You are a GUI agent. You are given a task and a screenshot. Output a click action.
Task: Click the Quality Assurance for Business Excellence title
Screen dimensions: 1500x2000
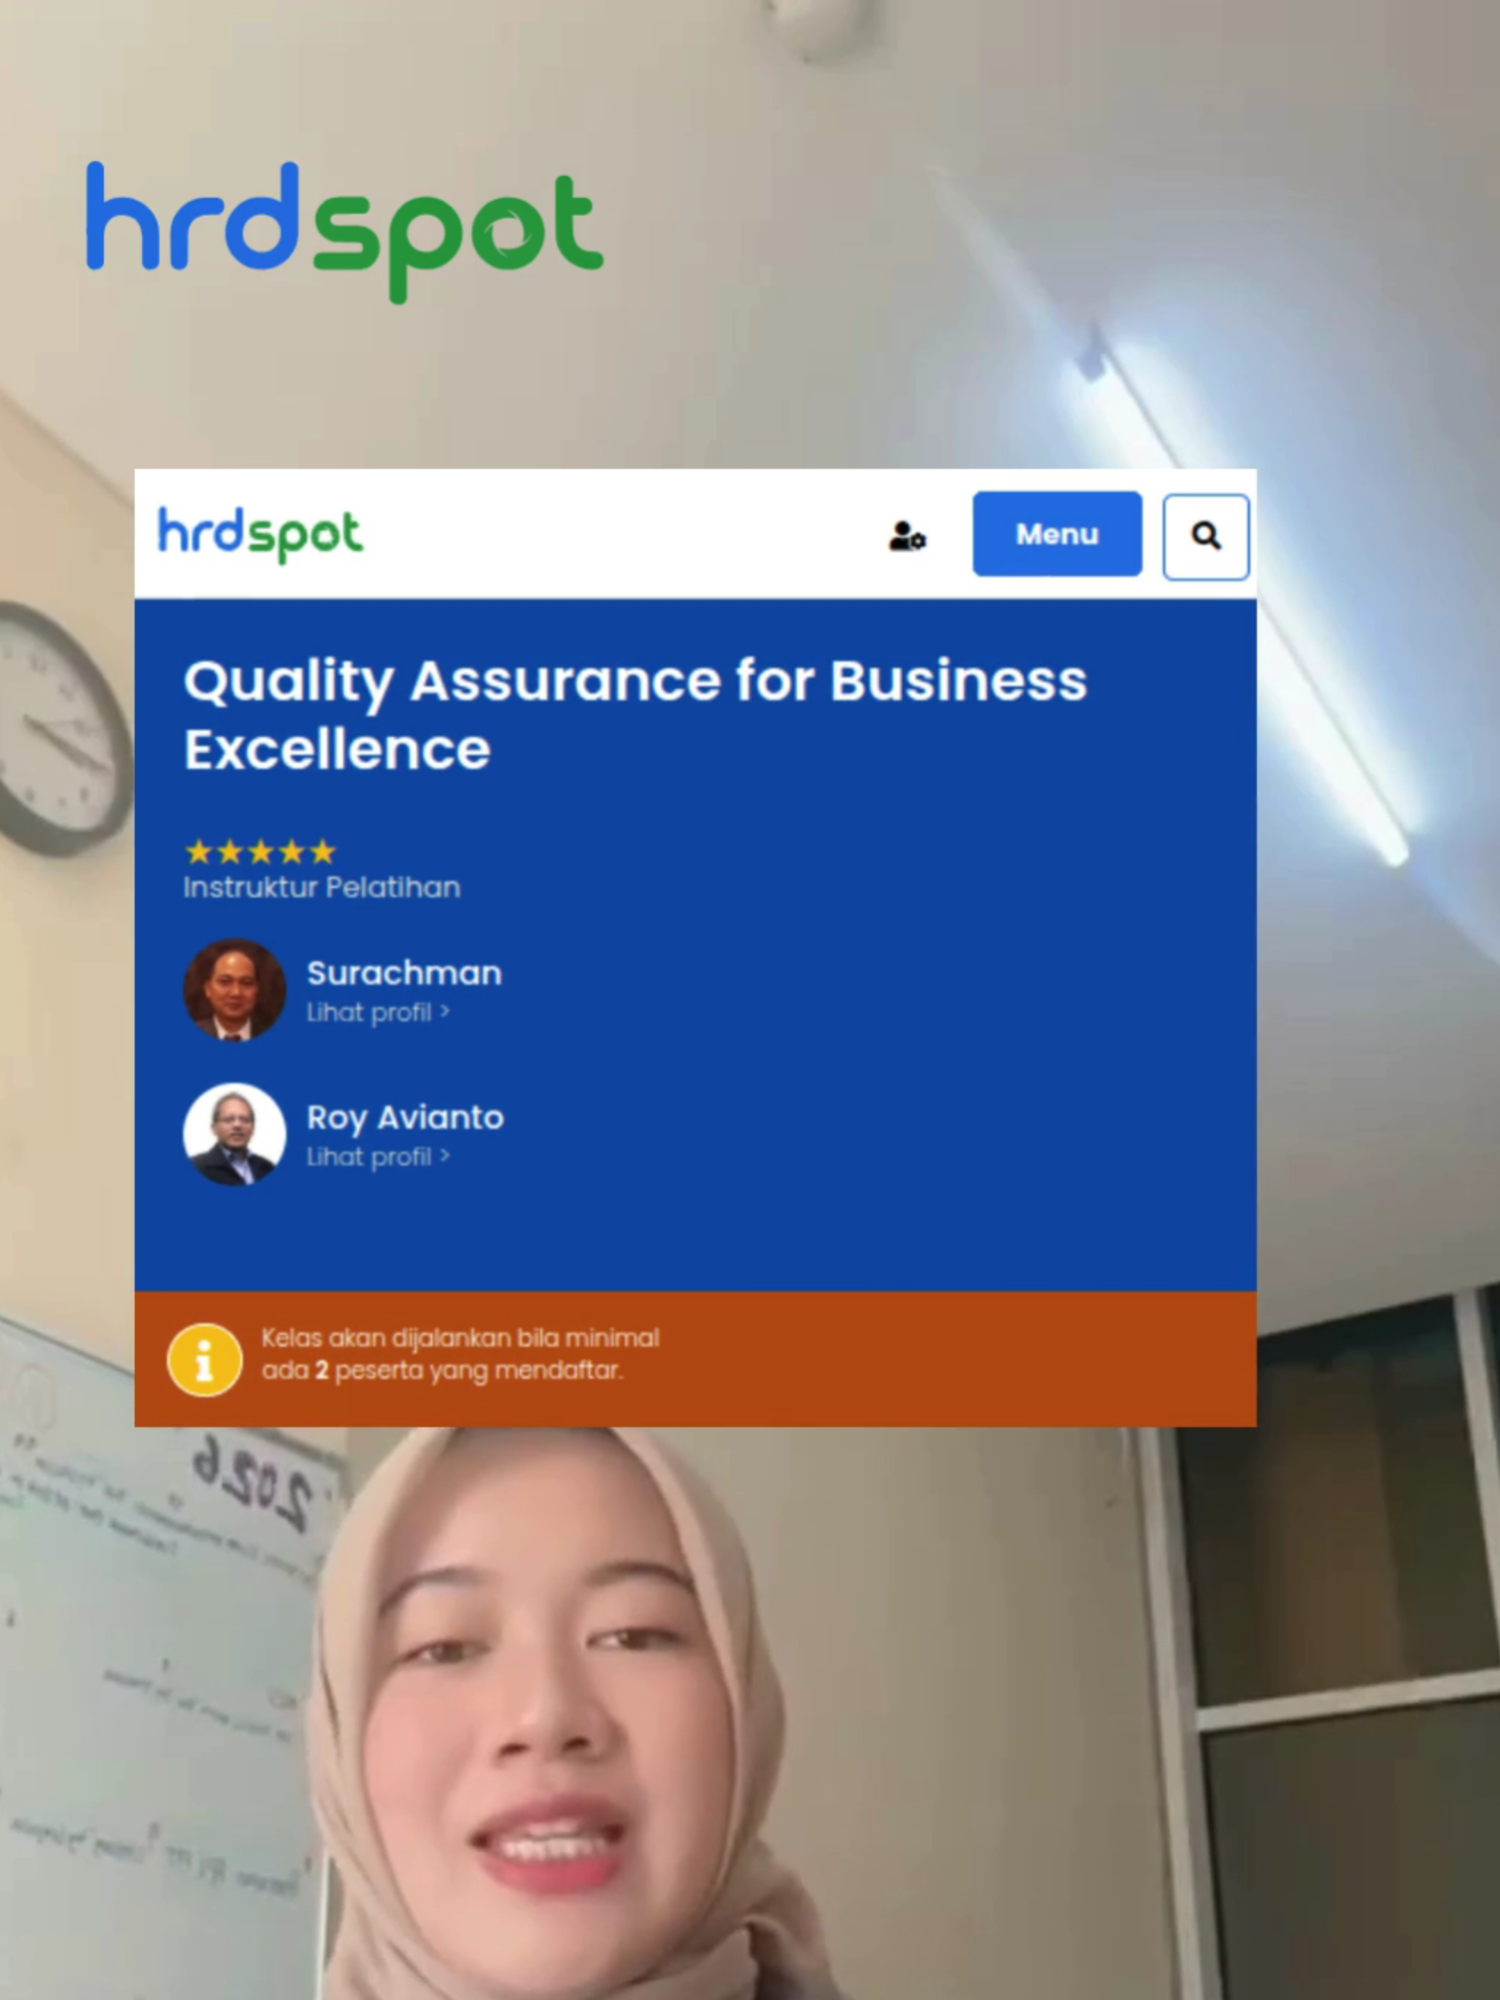pyautogui.click(x=635, y=714)
